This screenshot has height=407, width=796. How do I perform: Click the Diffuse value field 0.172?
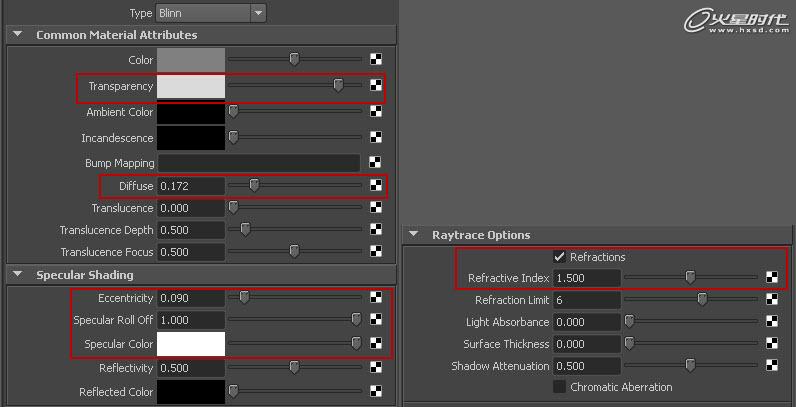(x=191, y=186)
